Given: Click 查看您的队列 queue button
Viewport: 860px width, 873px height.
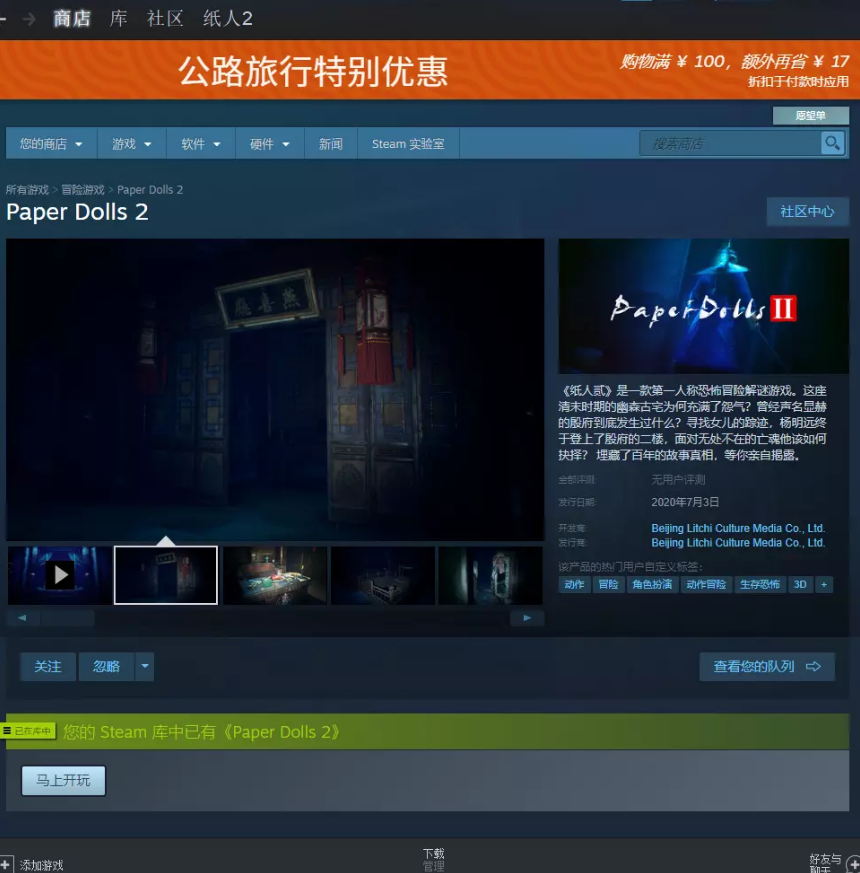Looking at the screenshot, I should 767,666.
